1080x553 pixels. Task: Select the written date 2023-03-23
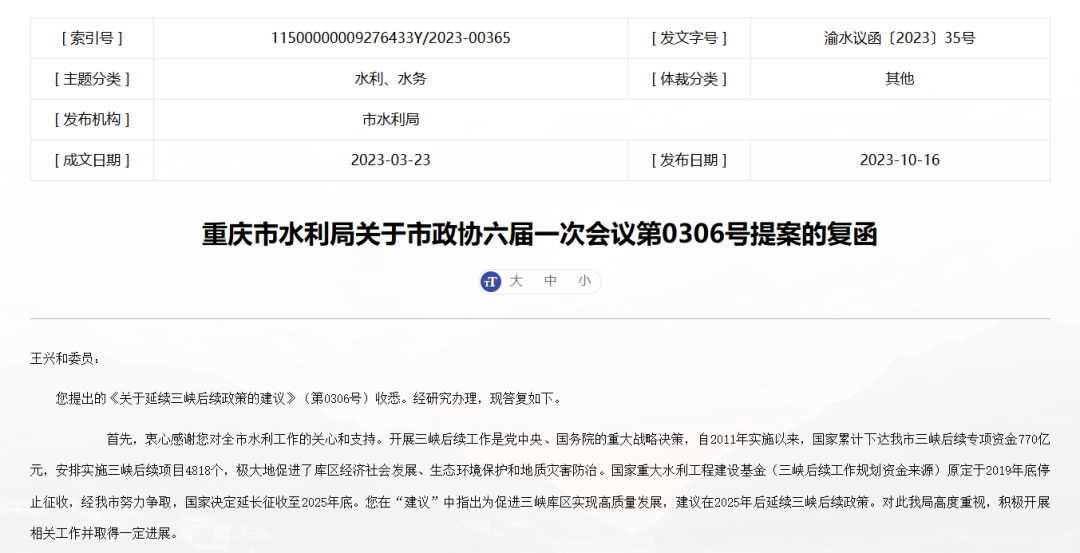point(390,160)
